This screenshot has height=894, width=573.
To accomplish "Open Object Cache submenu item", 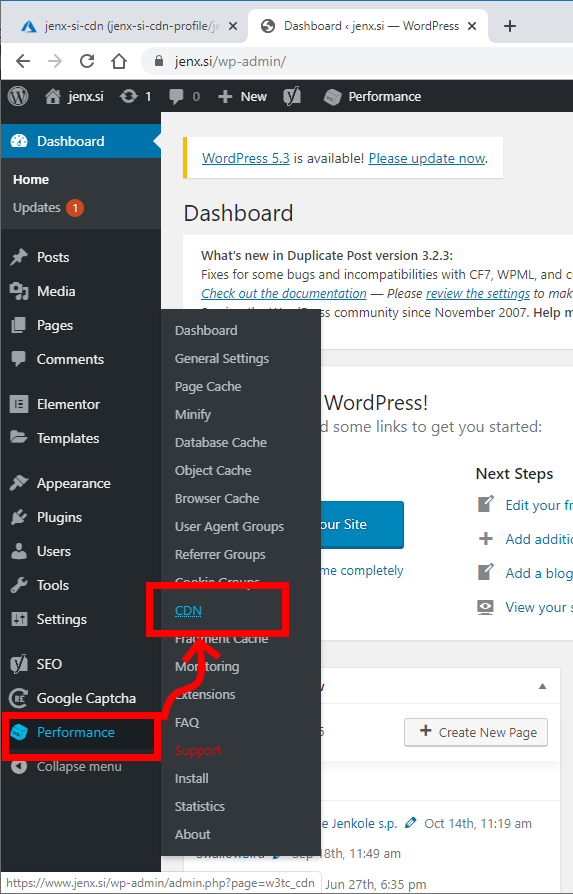I will click(213, 470).
